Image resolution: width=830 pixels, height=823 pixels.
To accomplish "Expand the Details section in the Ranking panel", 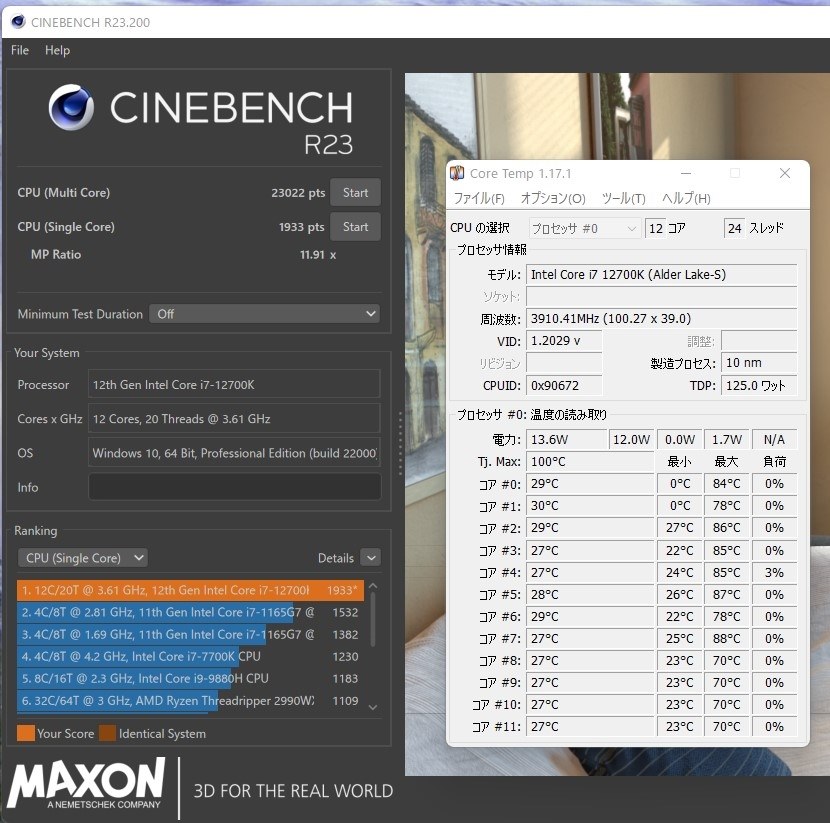I will coord(369,557).
